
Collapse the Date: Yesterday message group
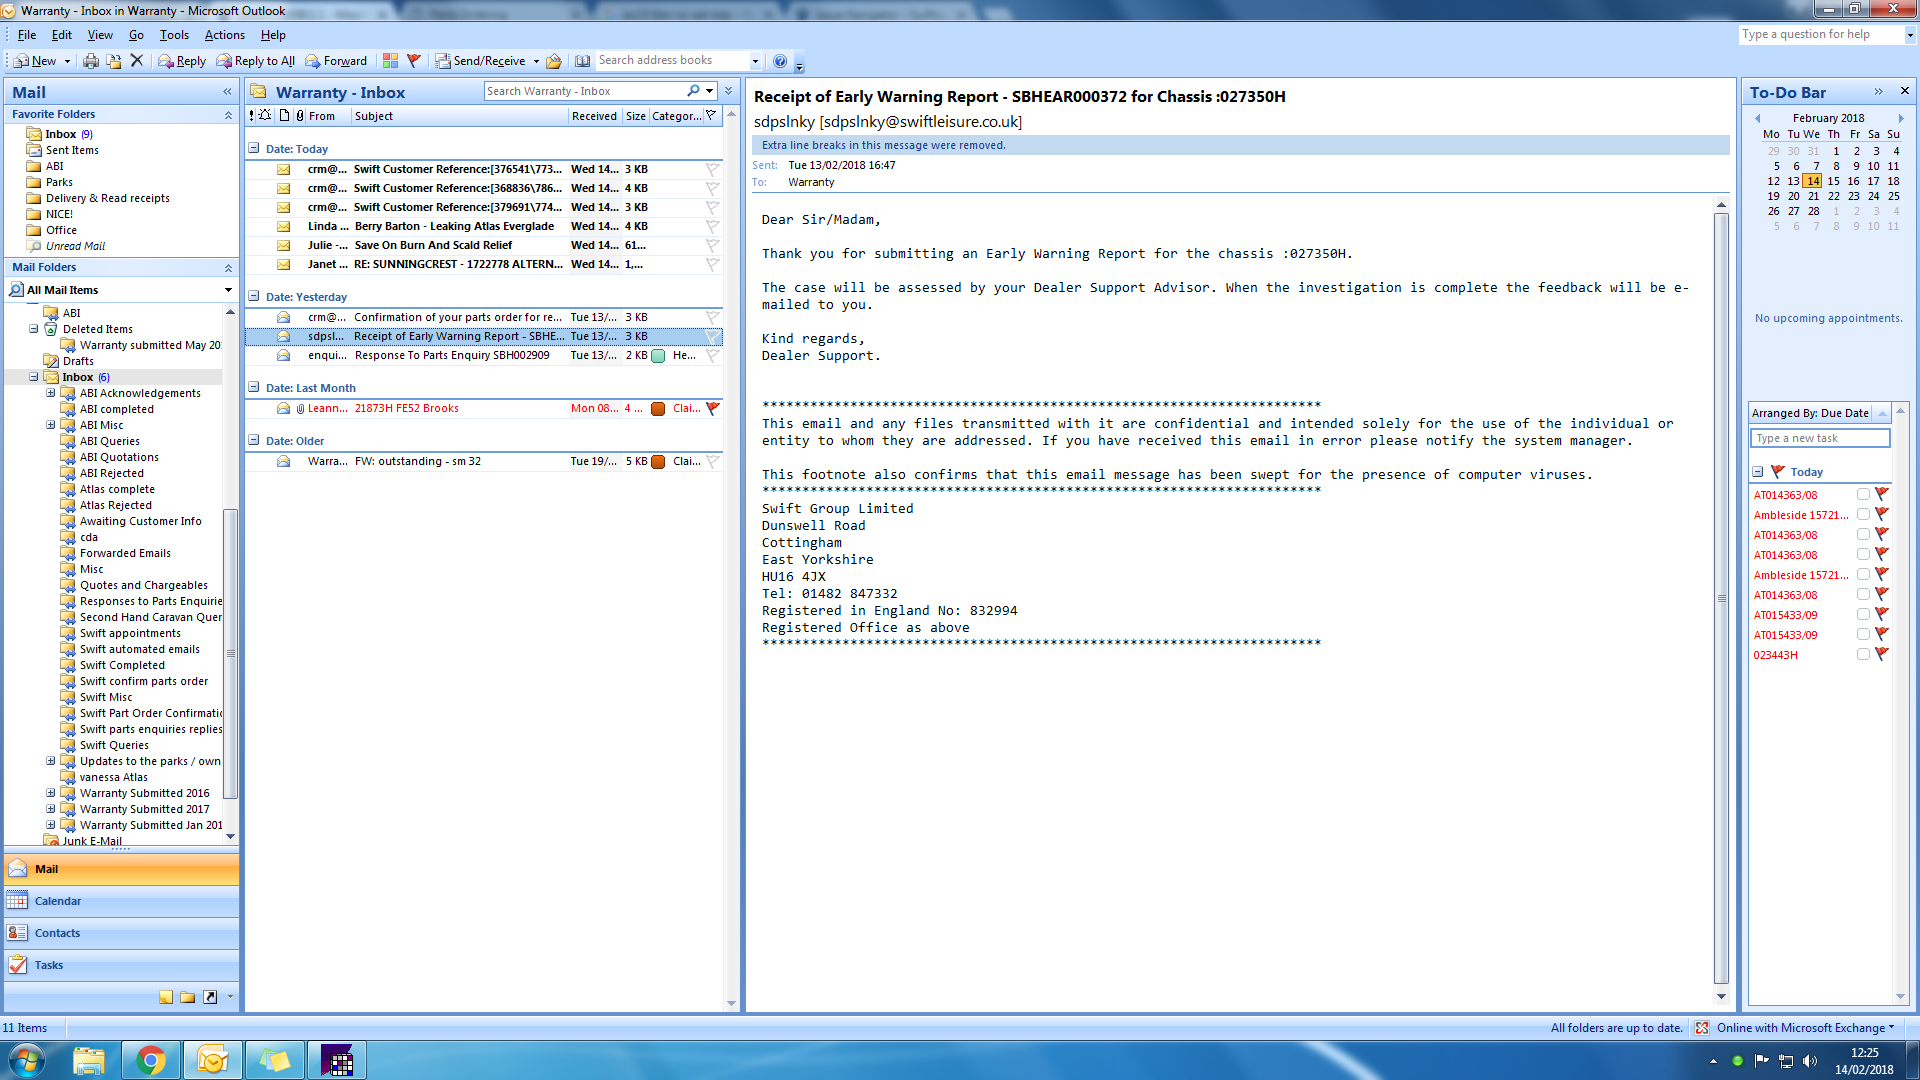[x=254, y=297]
